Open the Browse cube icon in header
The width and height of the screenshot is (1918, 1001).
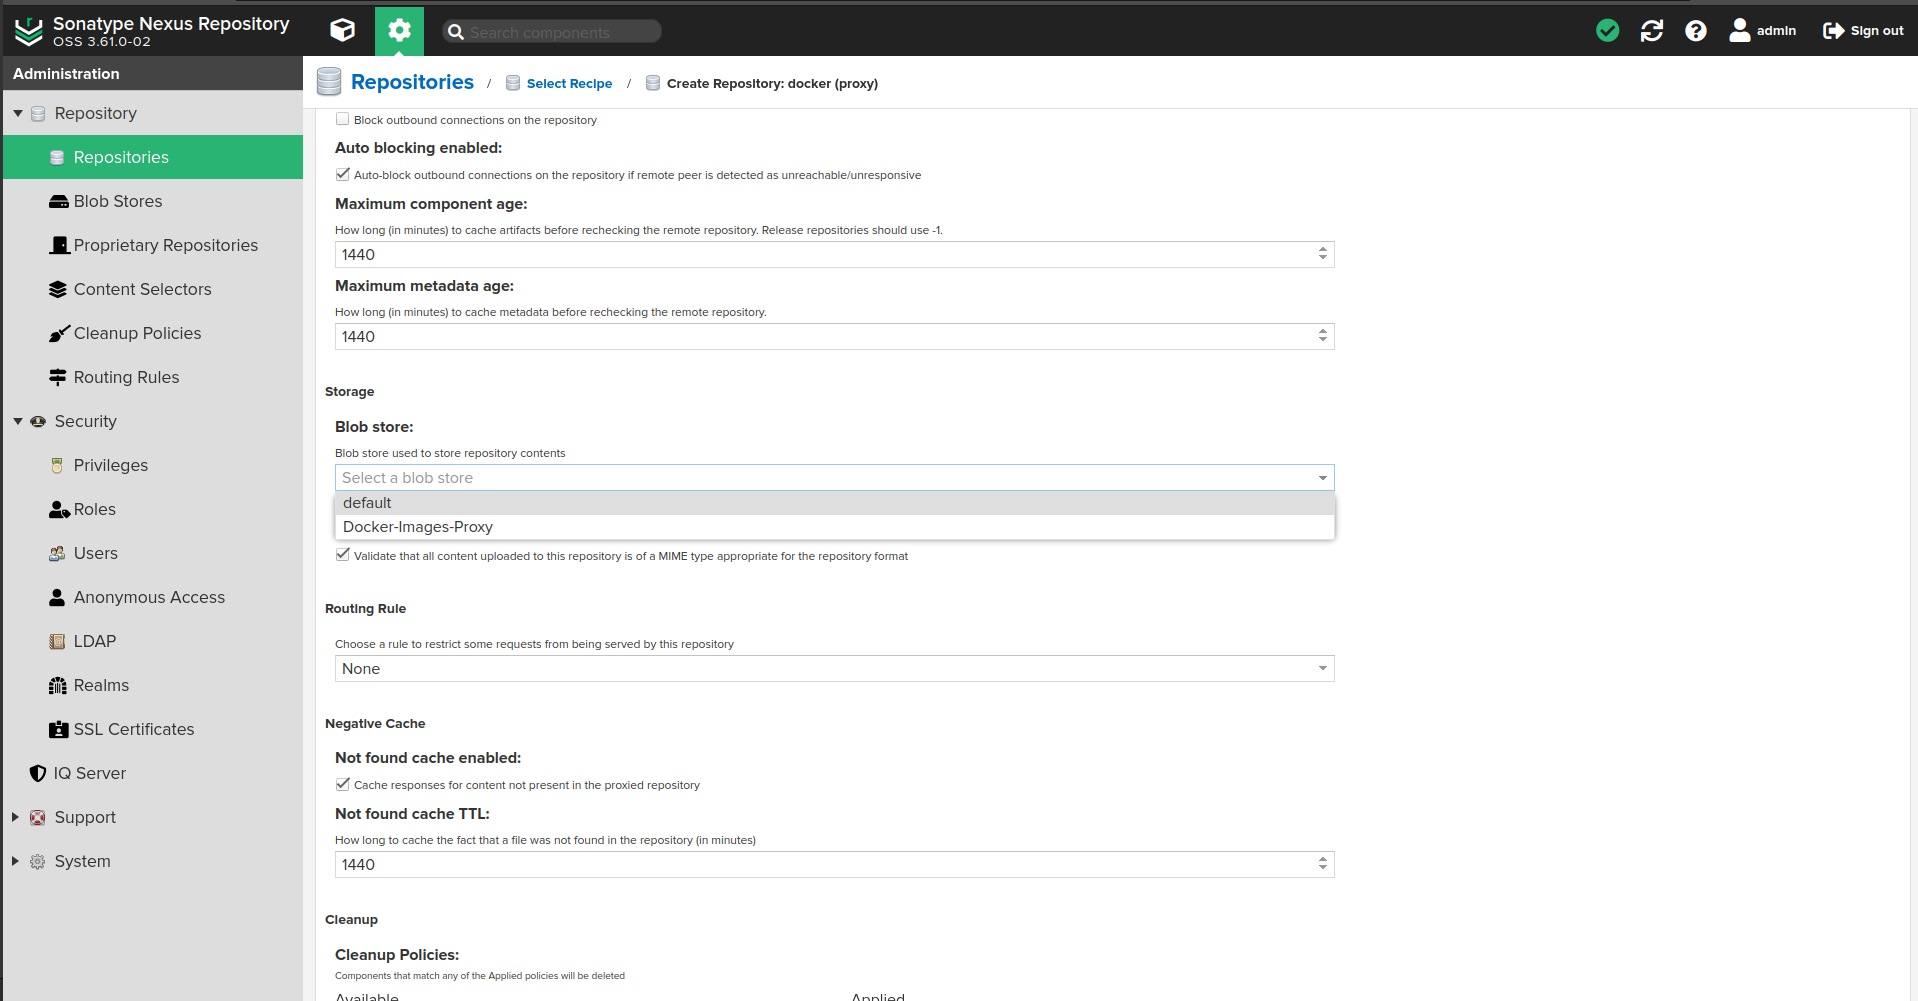click(342, 30)
